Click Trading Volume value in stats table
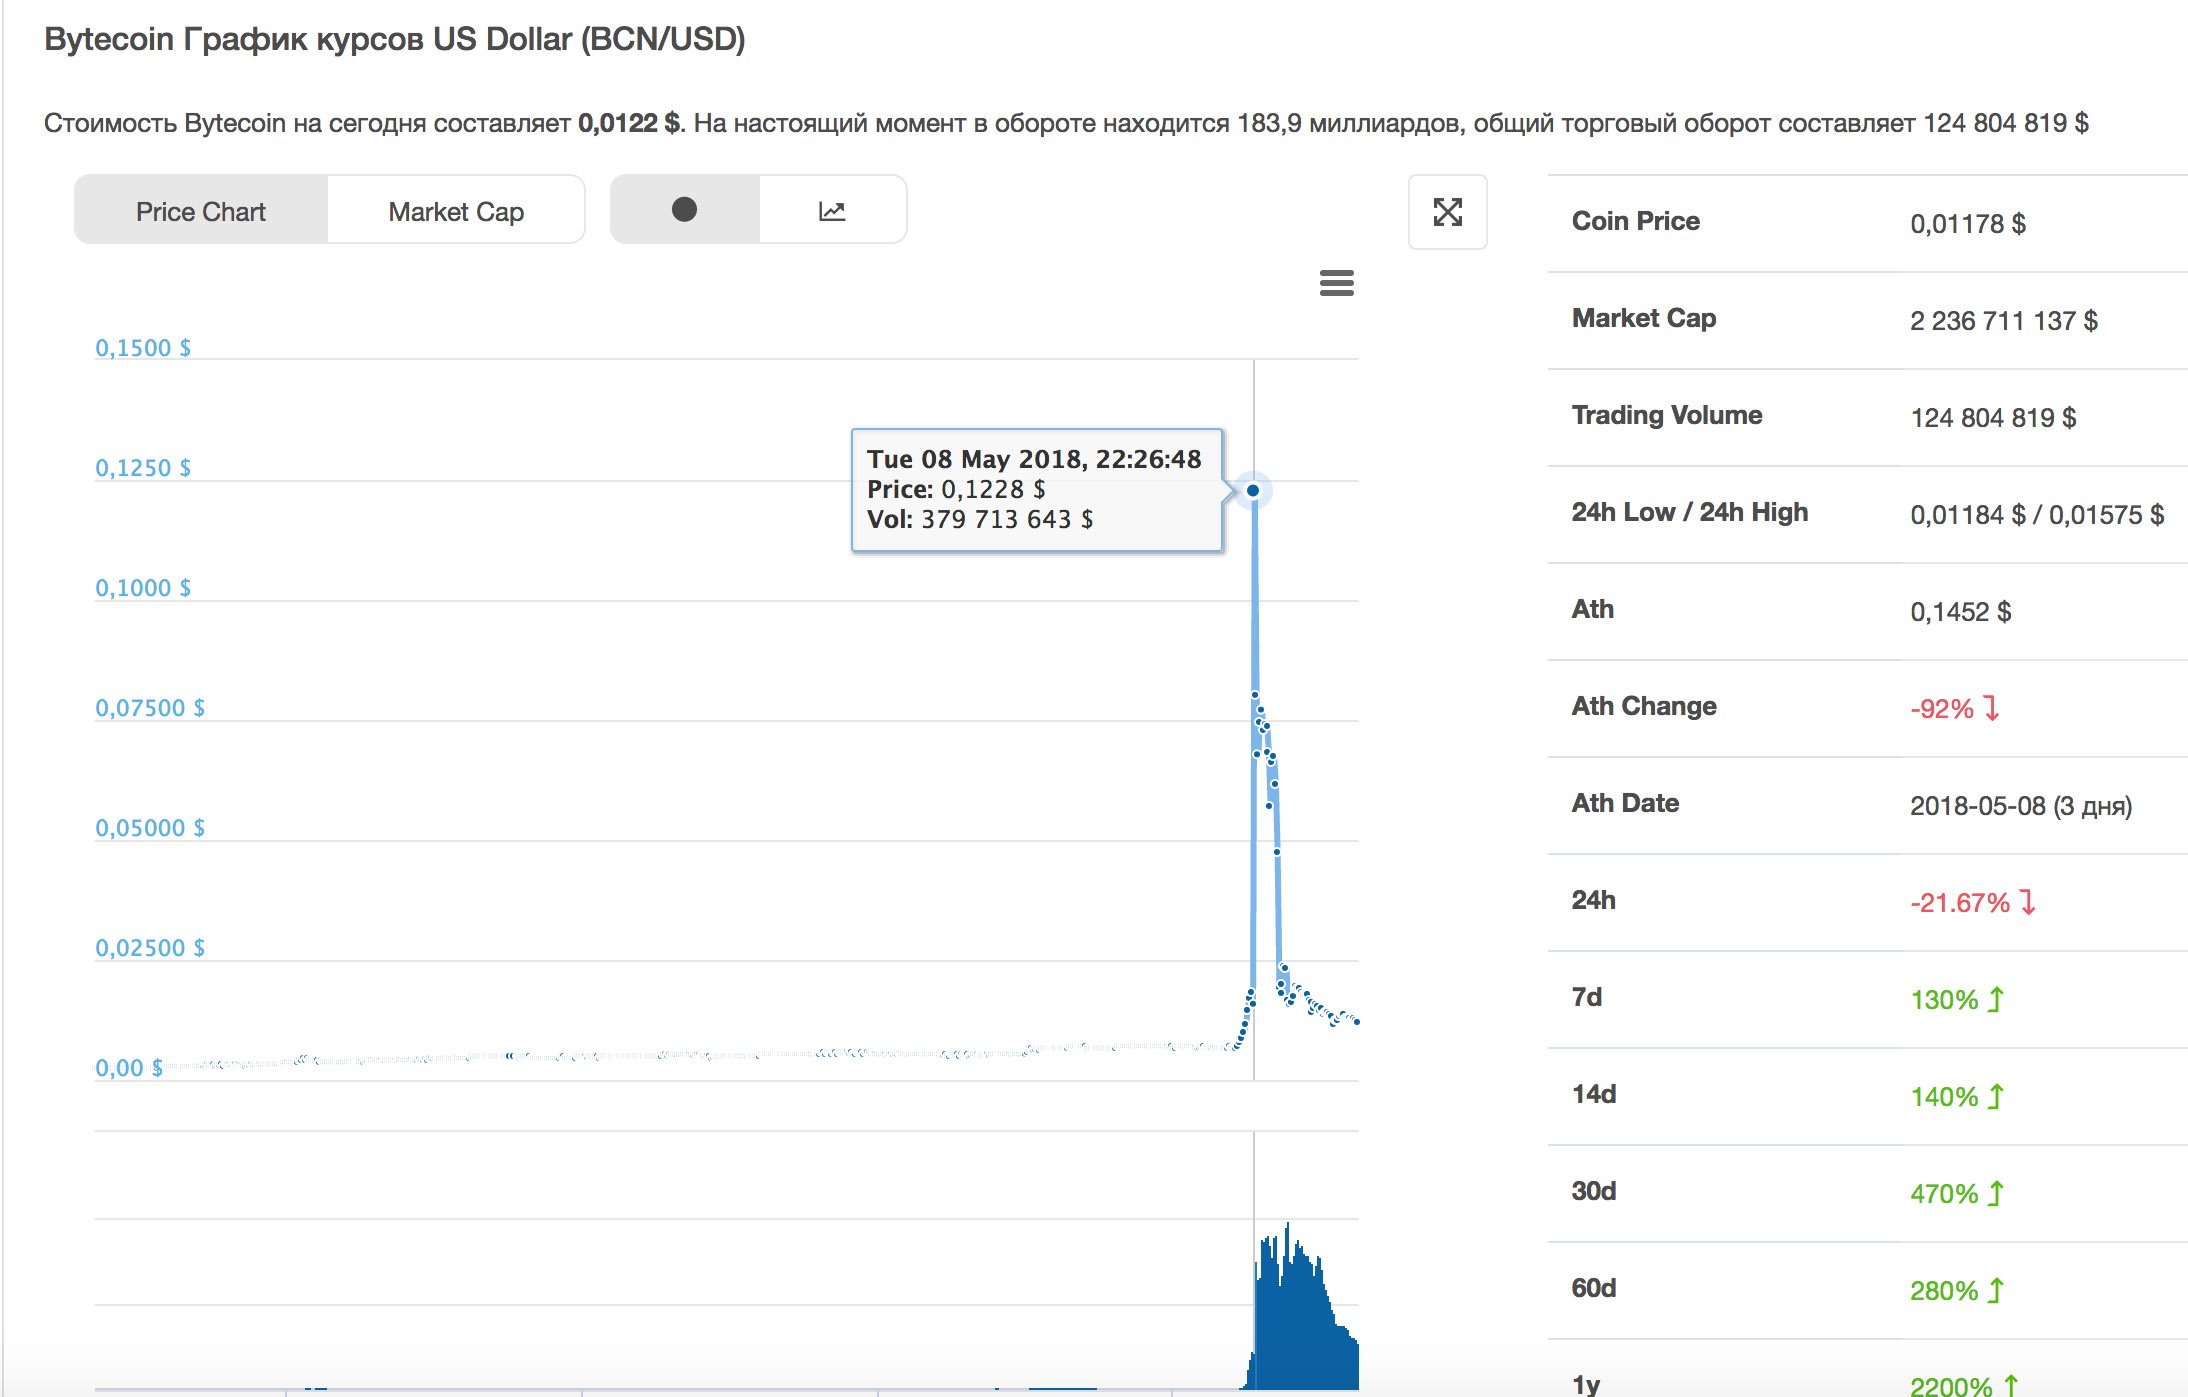 click(1993, 418)
